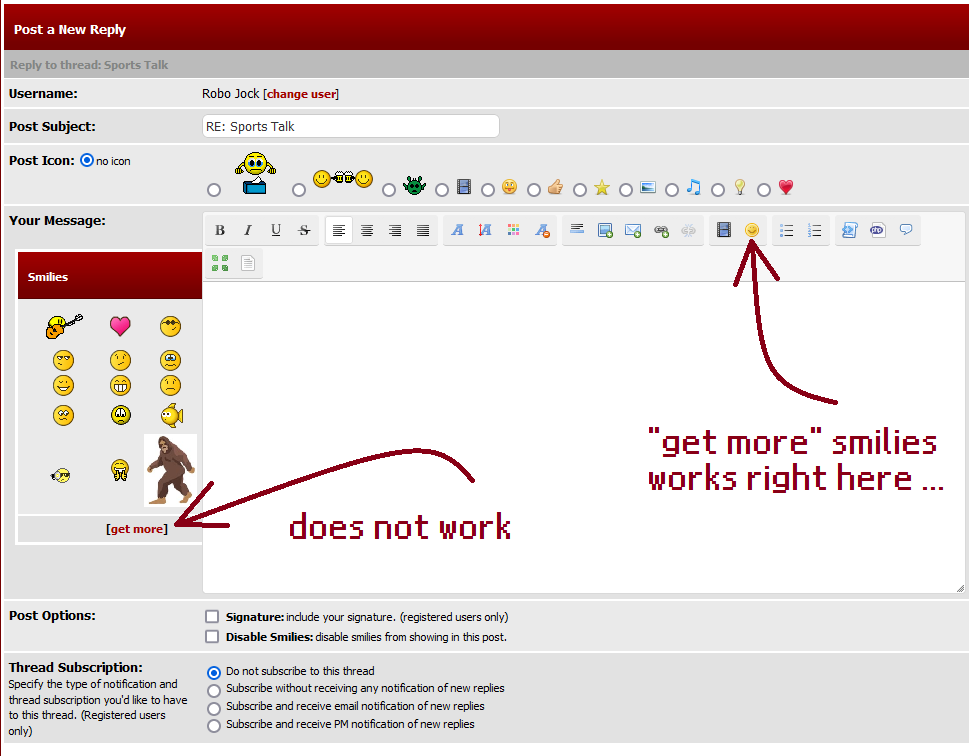The width and height of the screenshot is (972, 756).
Task: Choose email notification subscription option
Action: point(213,707)
